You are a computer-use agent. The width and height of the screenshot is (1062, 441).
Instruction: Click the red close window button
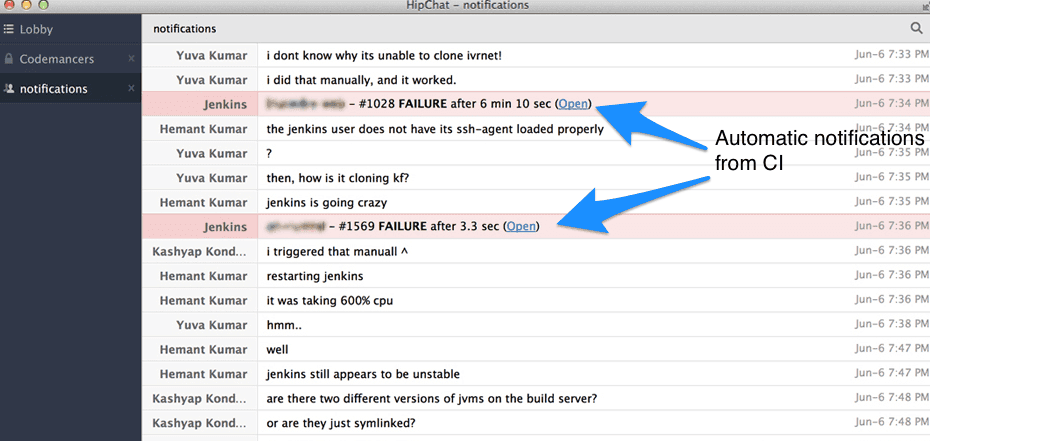9,5
